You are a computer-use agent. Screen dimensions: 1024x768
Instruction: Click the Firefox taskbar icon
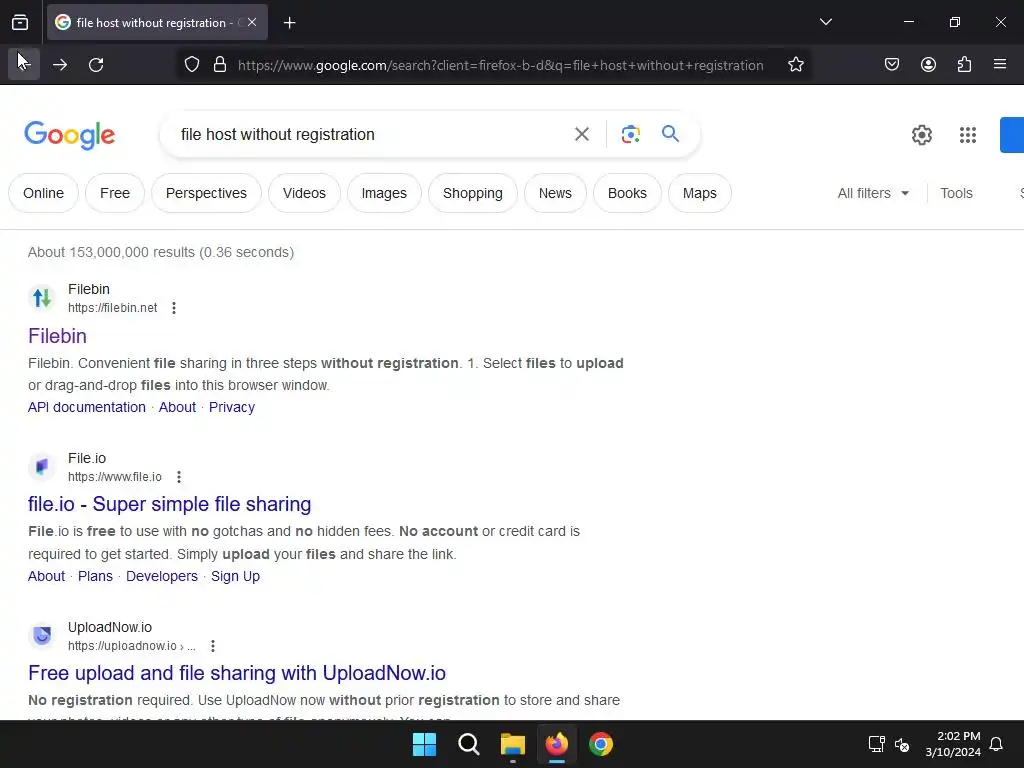pyautogui.click(x=556, y=744)
